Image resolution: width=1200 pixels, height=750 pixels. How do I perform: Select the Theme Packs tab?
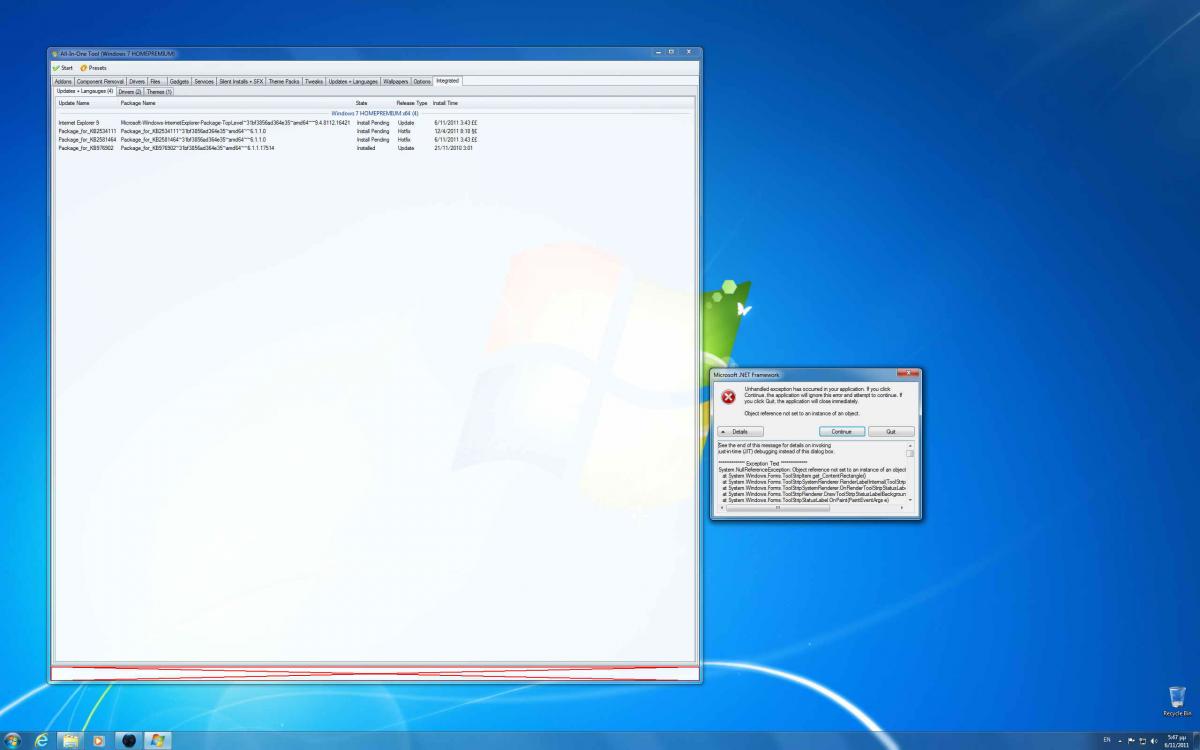click(x=284, y=81)
